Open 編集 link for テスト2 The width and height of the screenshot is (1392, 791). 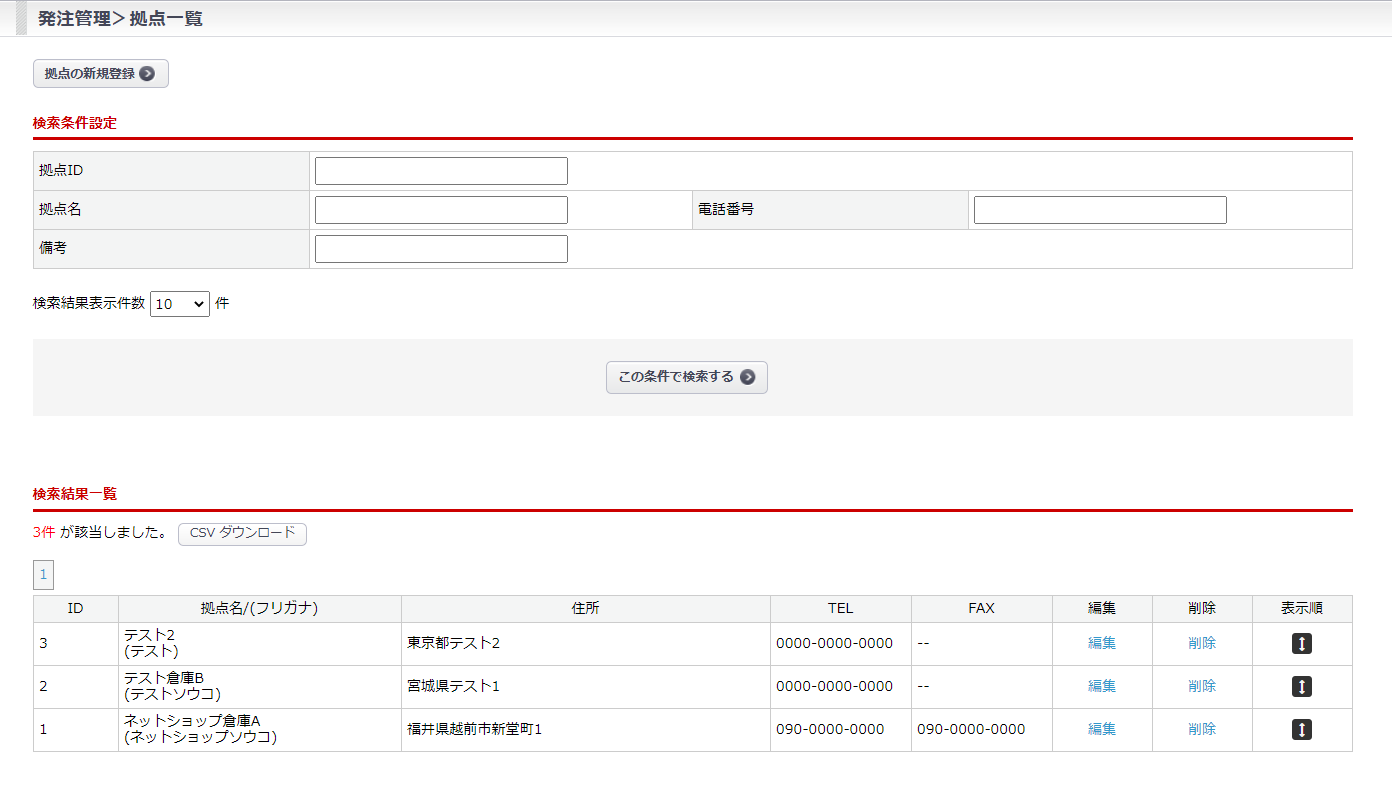[x=1102, y=643]
